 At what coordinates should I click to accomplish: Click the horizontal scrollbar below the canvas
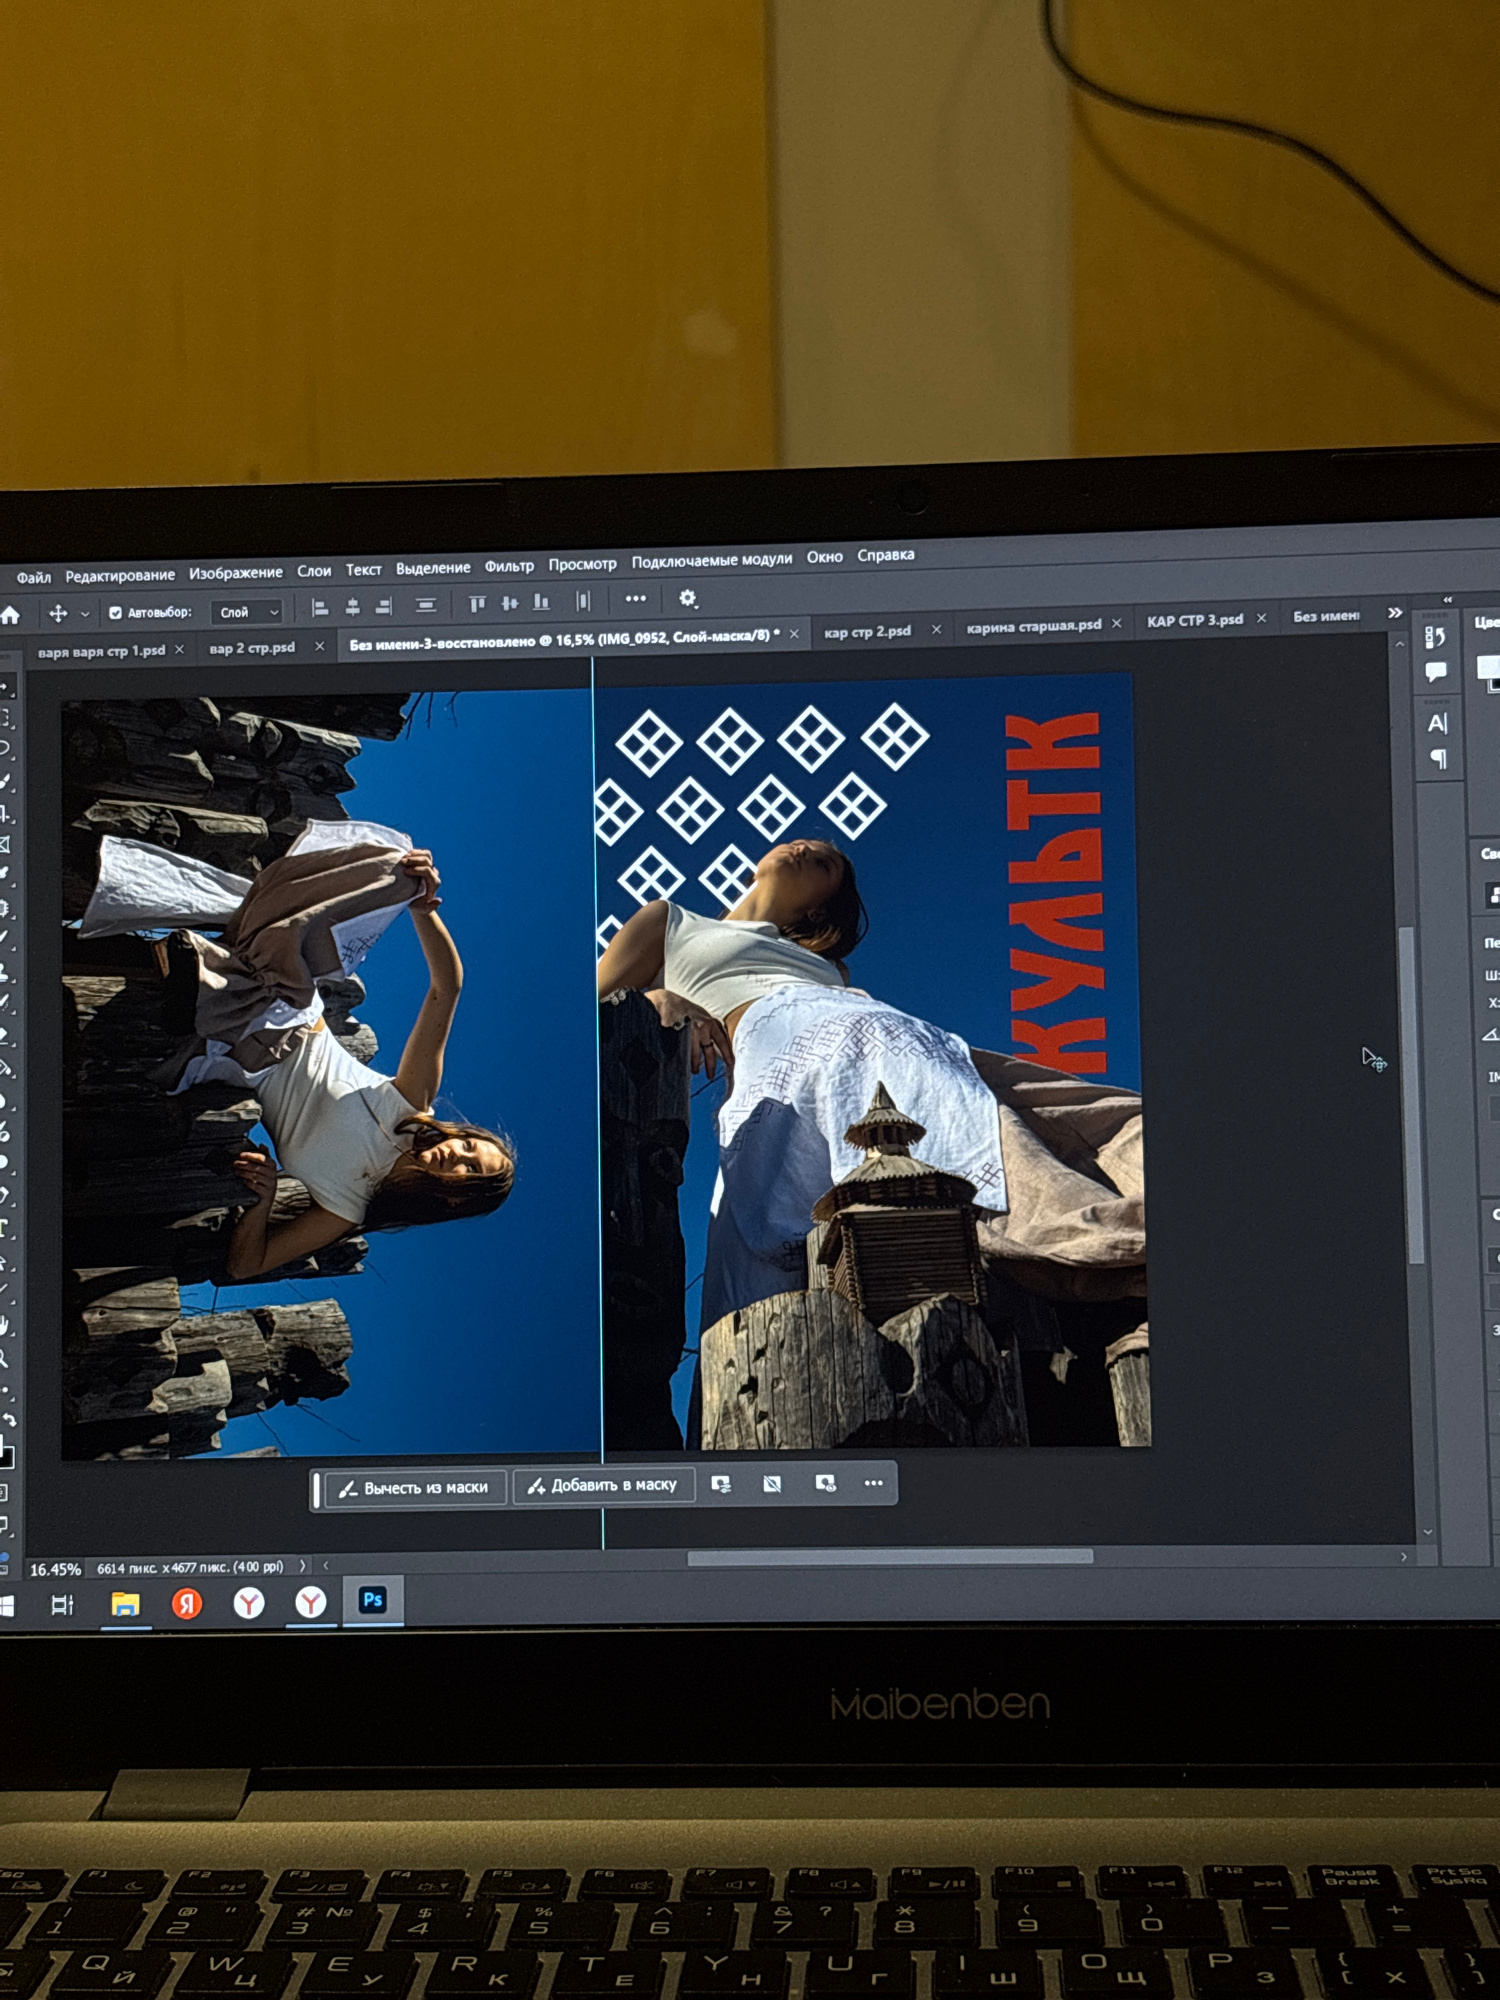[x=889, y=1556]
